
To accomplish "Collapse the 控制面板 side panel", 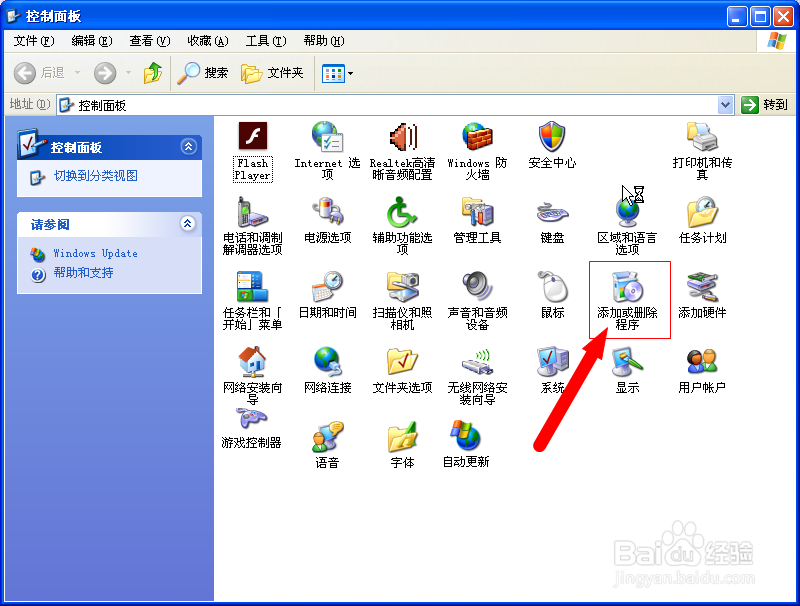I will point(189,147).
